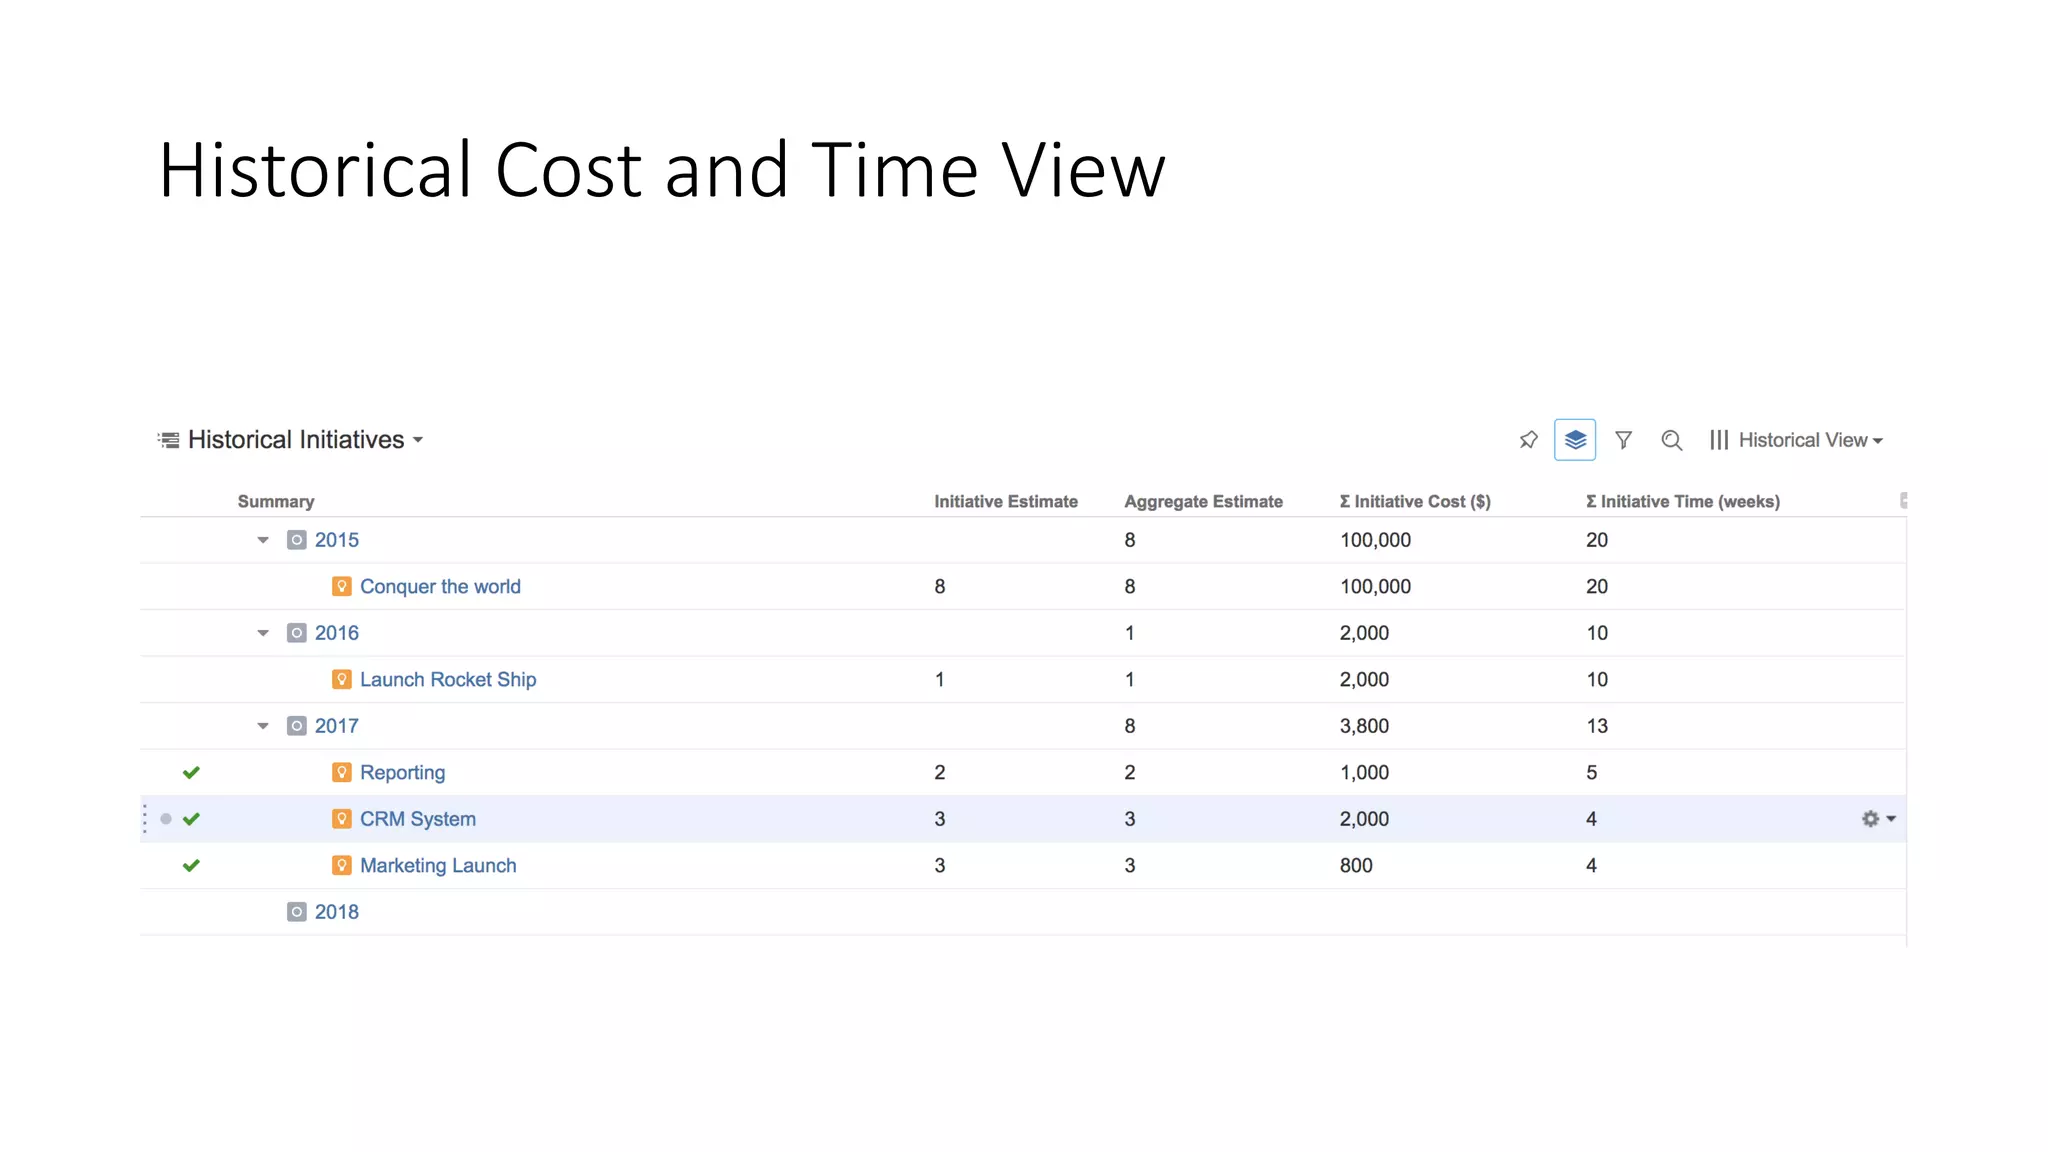The height and width of the screenshot is (1152, 2048).
Task: Click the Initiative Estimate column header
Action: click(x=1006, y=502)
